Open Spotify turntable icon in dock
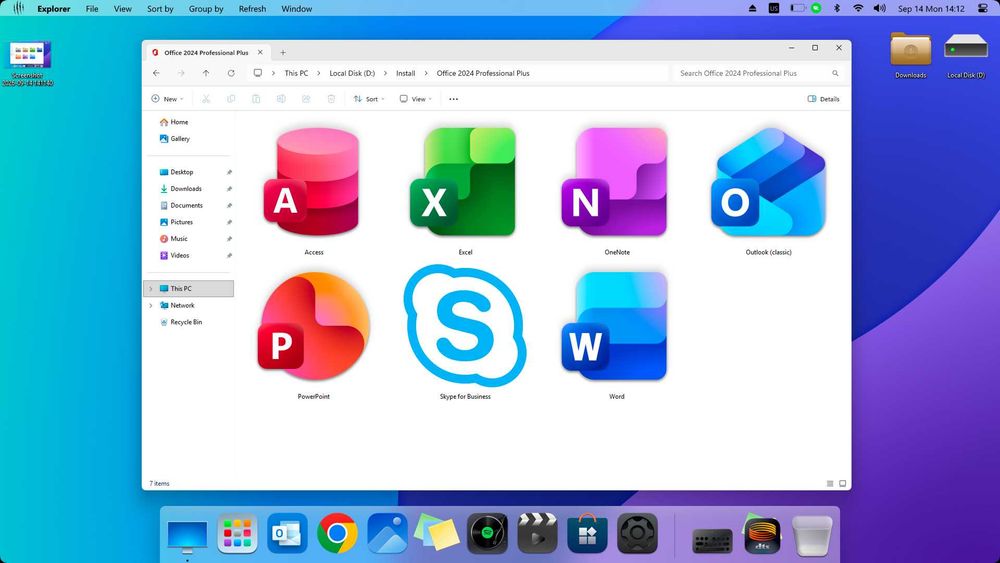The height and width of the screenshot is (563, 1000). pyautogui.click(x=487, y=533)
